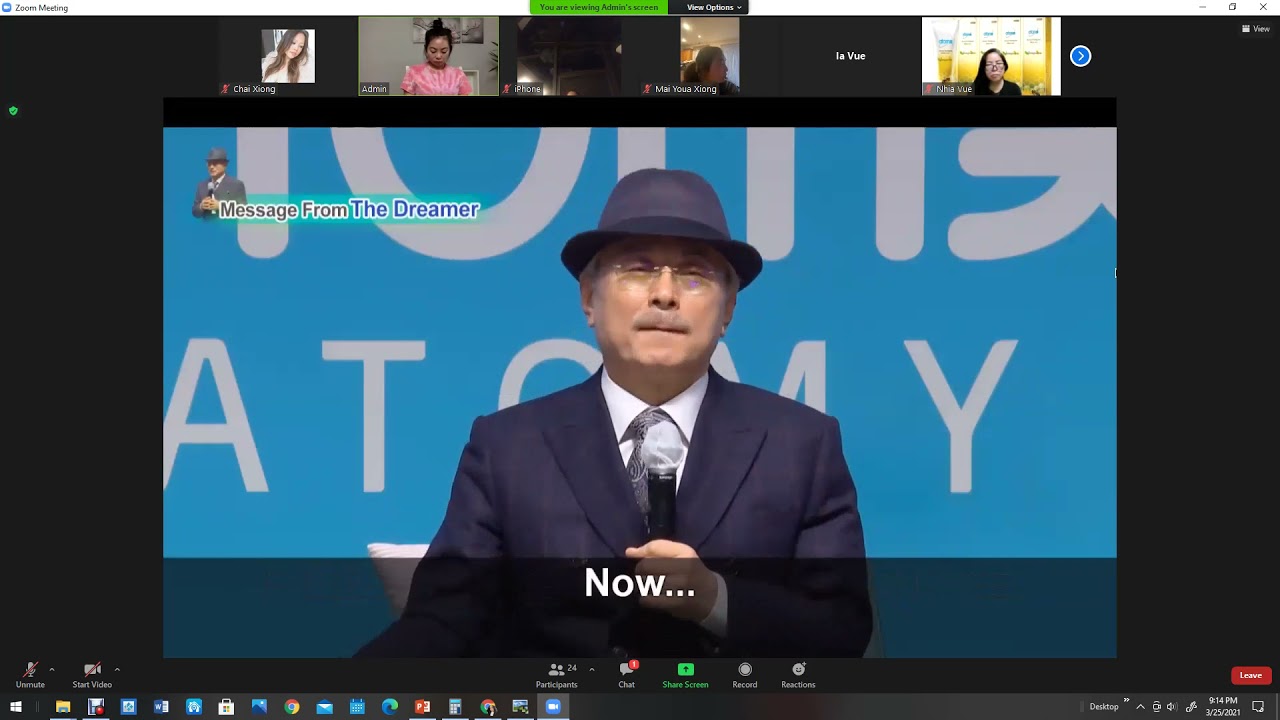Screen dimensions: 1280x720
Task: Unmute the microphone
Action: pos(30,675)
